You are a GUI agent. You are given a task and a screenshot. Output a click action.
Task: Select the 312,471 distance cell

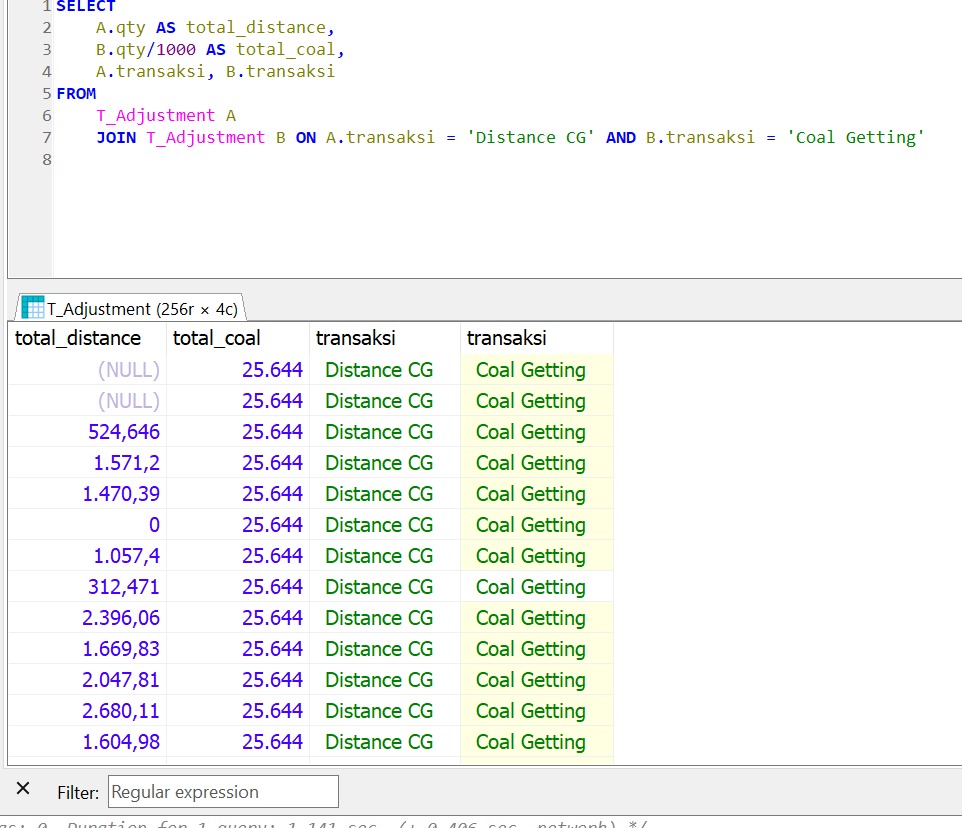pos(124,587)
